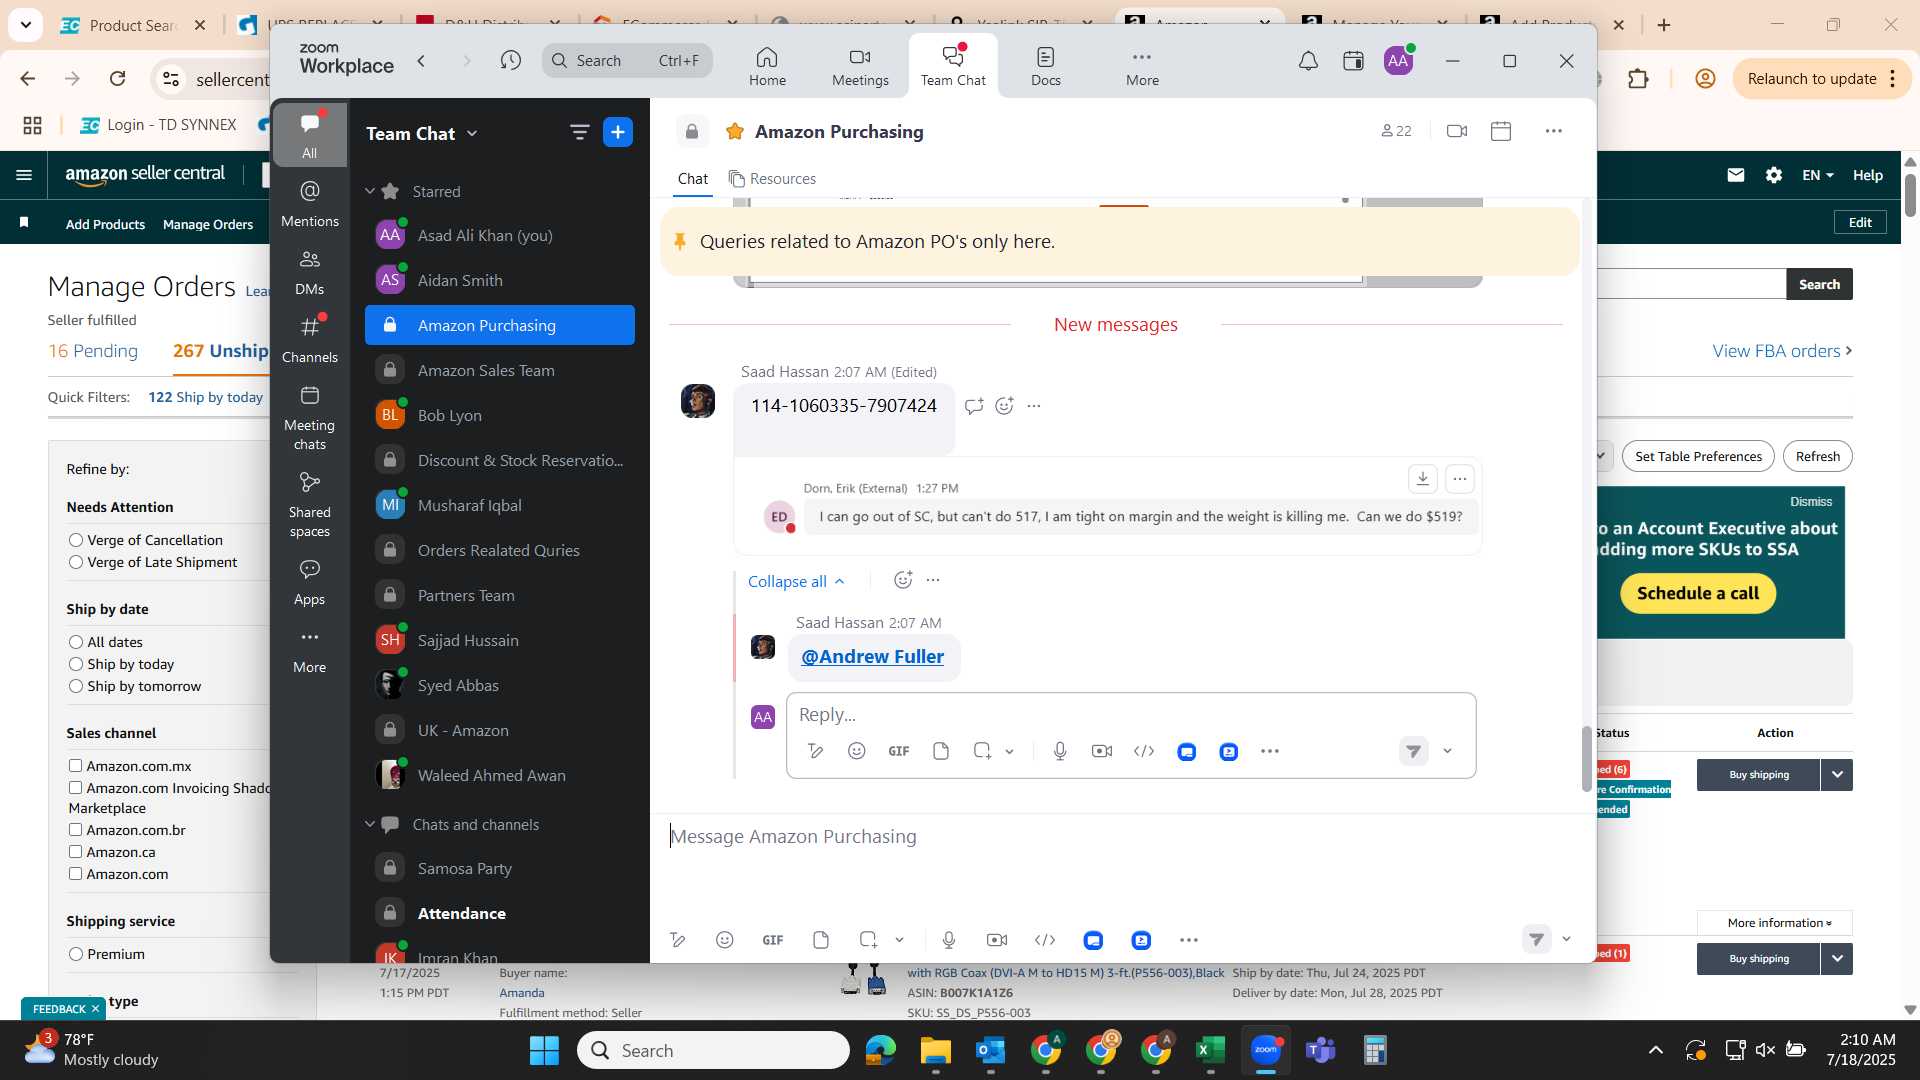Click the new chat plus button
Image resolution: width=1920 pixels, height=1080 pixels.
pos(618,132)
